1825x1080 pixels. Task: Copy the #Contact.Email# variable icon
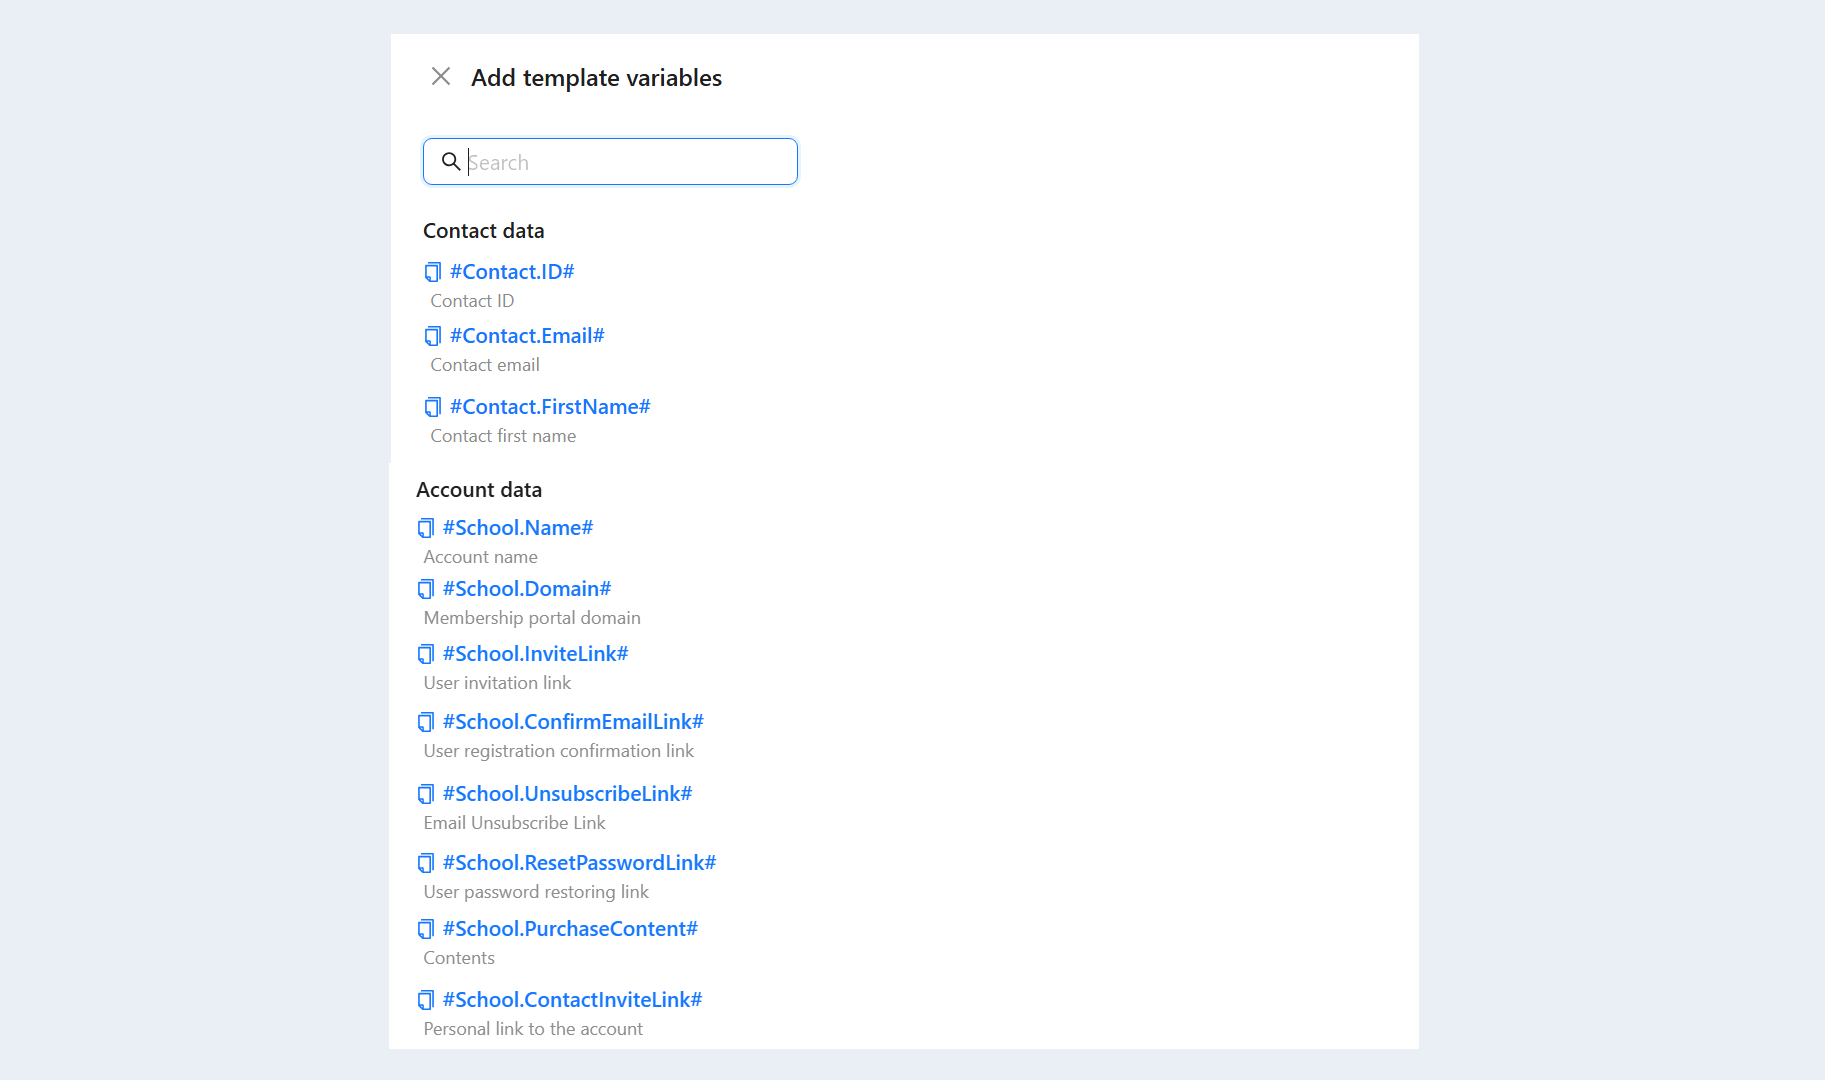point(432,336)
